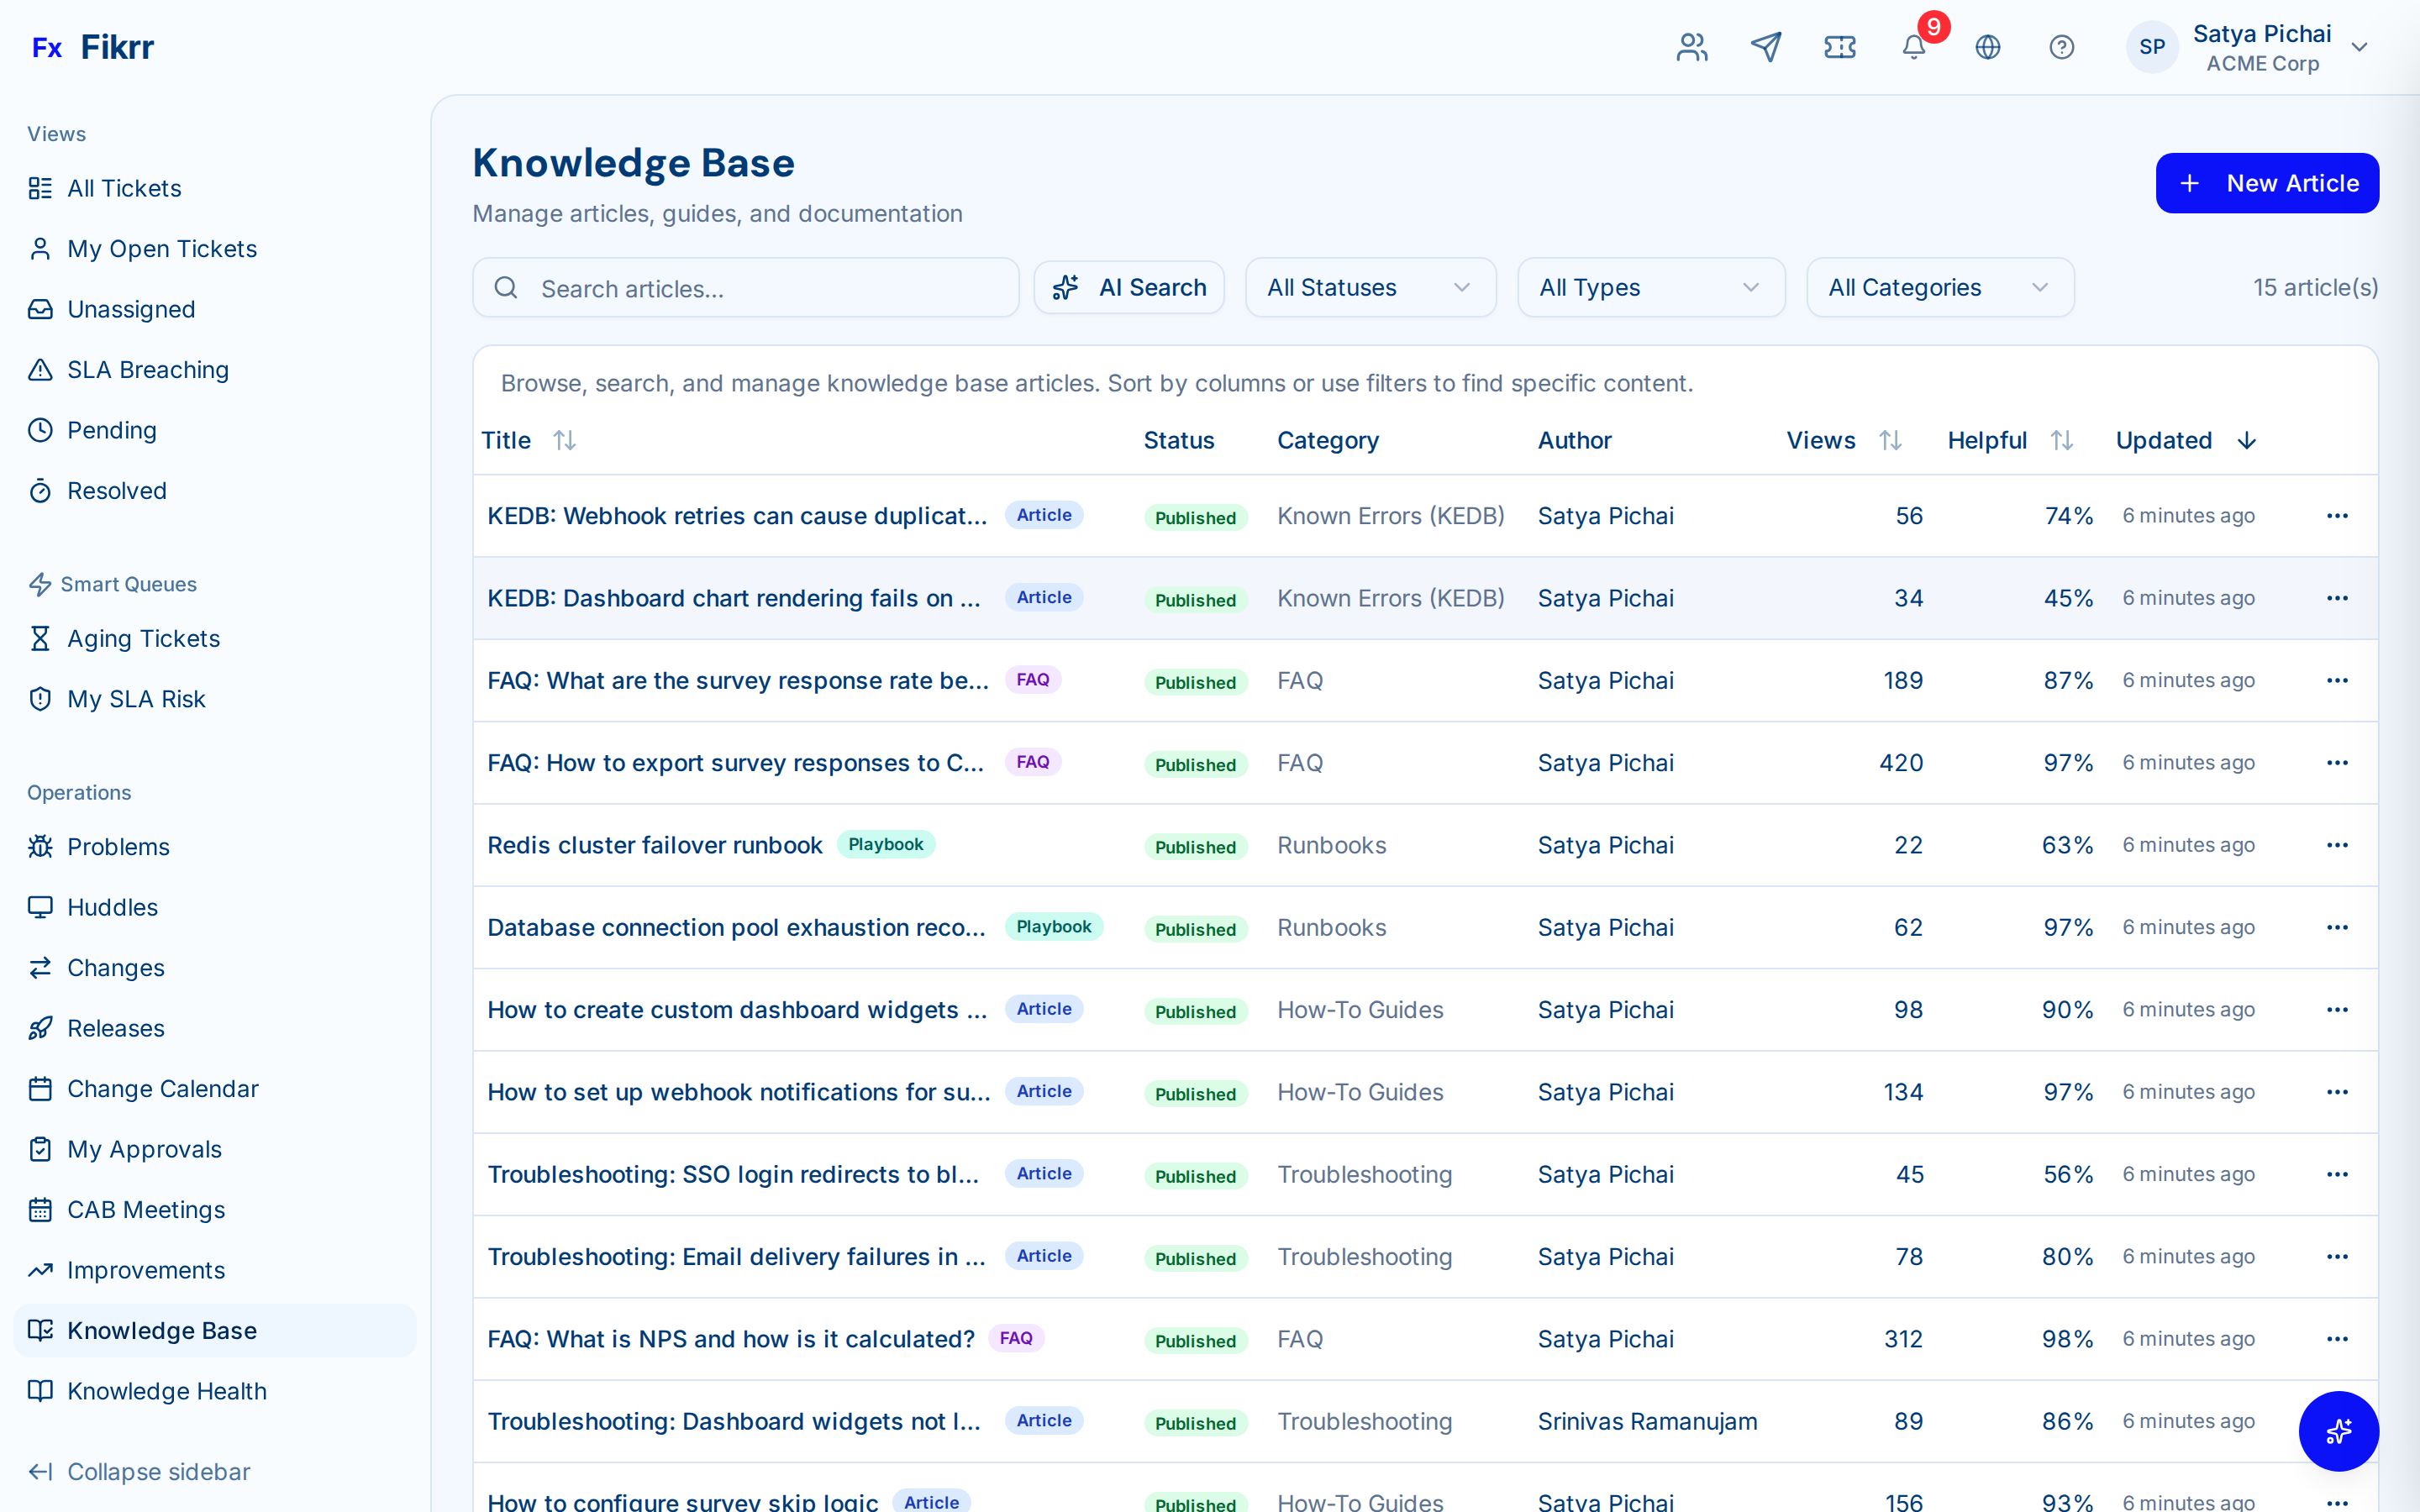This screenshot has height=1512, width=2420.
Task: Toggle sorting on the Views column
Action: point(1890,440)
